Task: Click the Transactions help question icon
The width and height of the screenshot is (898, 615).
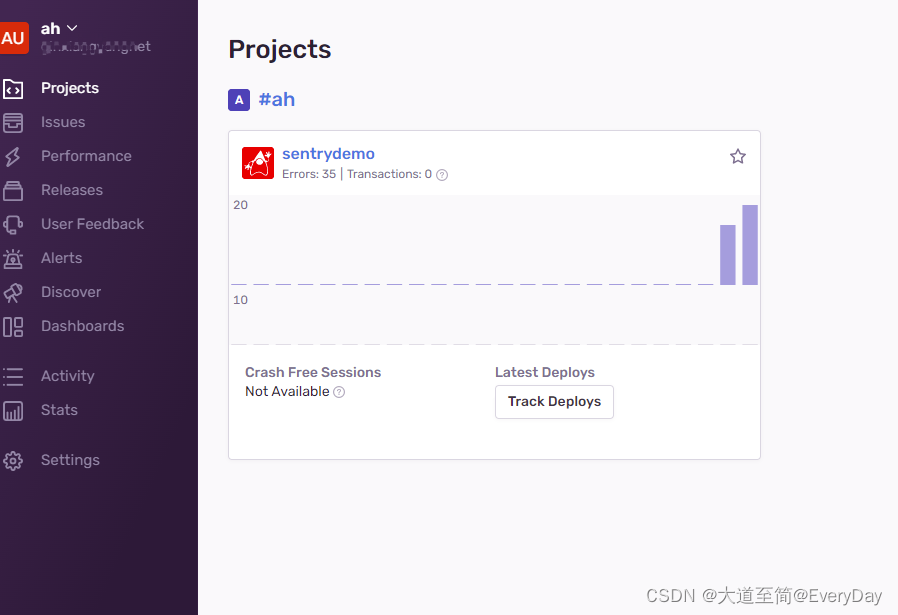Action: click(x=442, y=175)
